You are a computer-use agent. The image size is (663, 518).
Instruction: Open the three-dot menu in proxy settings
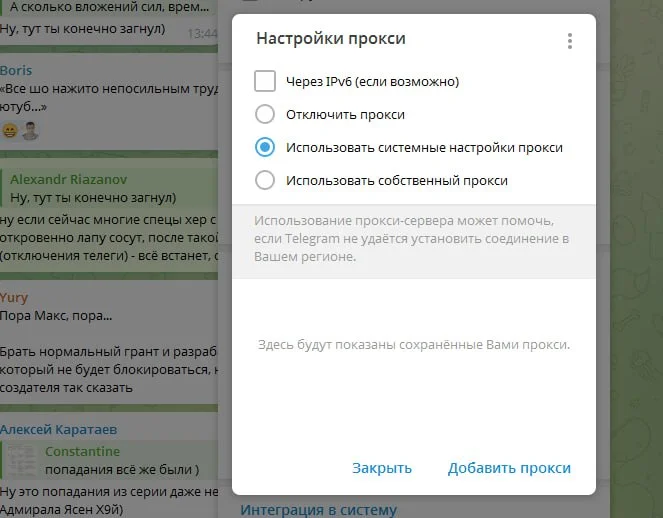570,41
